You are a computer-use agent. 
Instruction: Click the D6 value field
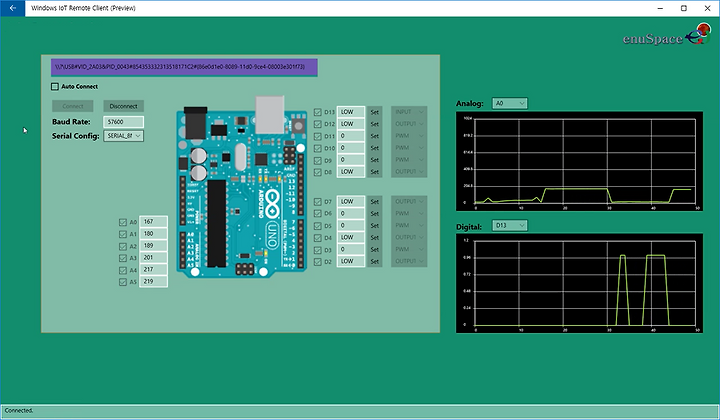coord(351,213)
